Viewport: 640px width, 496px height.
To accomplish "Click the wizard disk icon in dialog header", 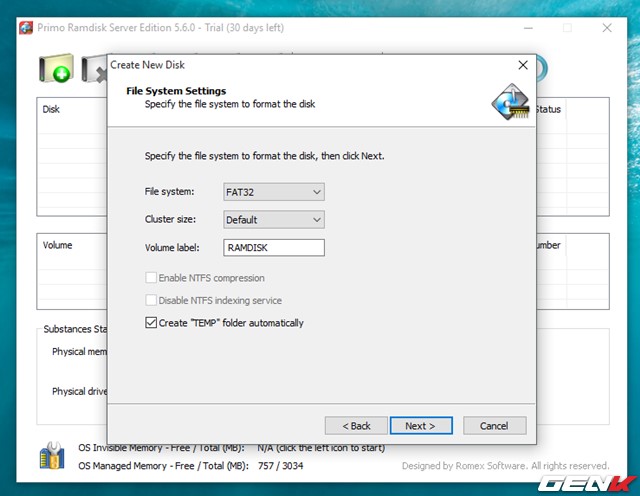I will [510, 102].
